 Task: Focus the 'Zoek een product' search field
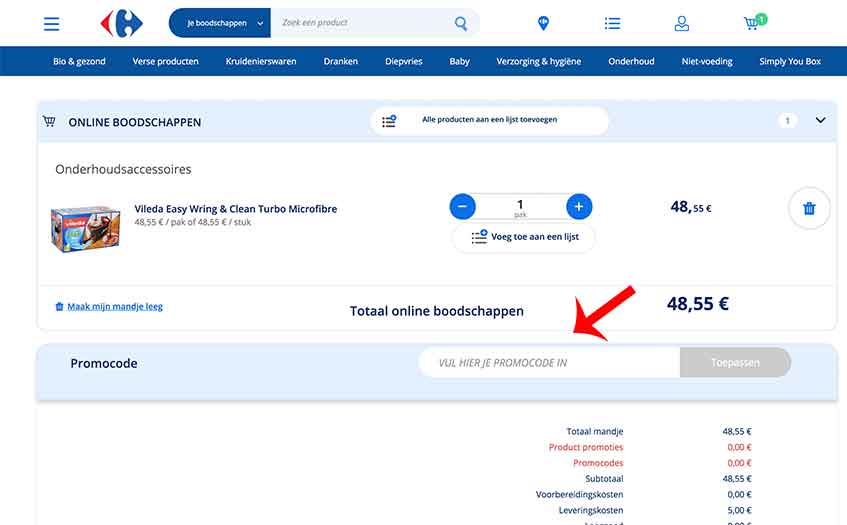coord(362,23)
